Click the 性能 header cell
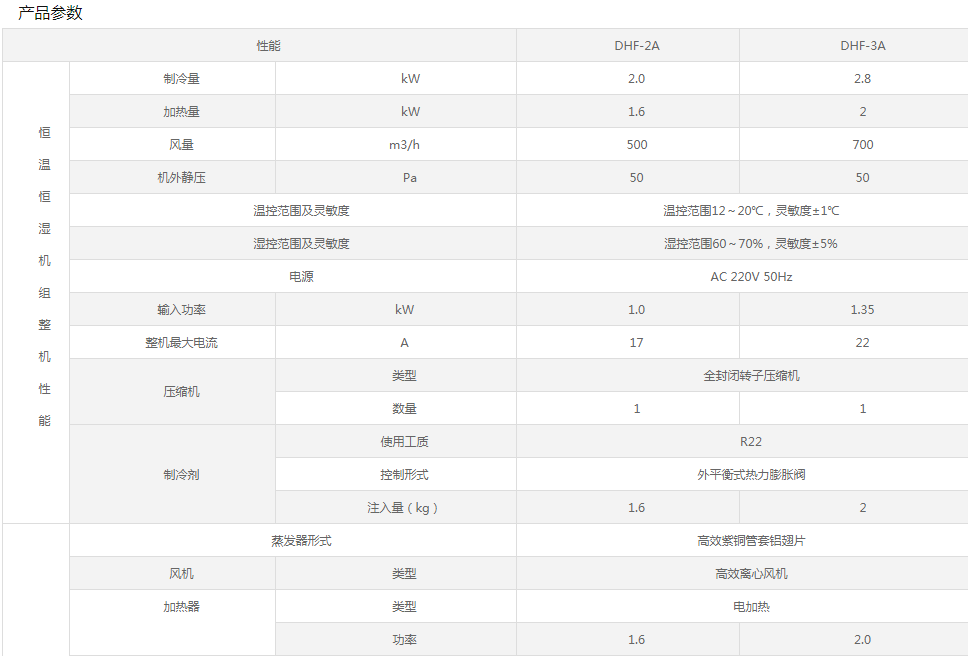This screenshot has height=656, width=968. click(268, 46)
